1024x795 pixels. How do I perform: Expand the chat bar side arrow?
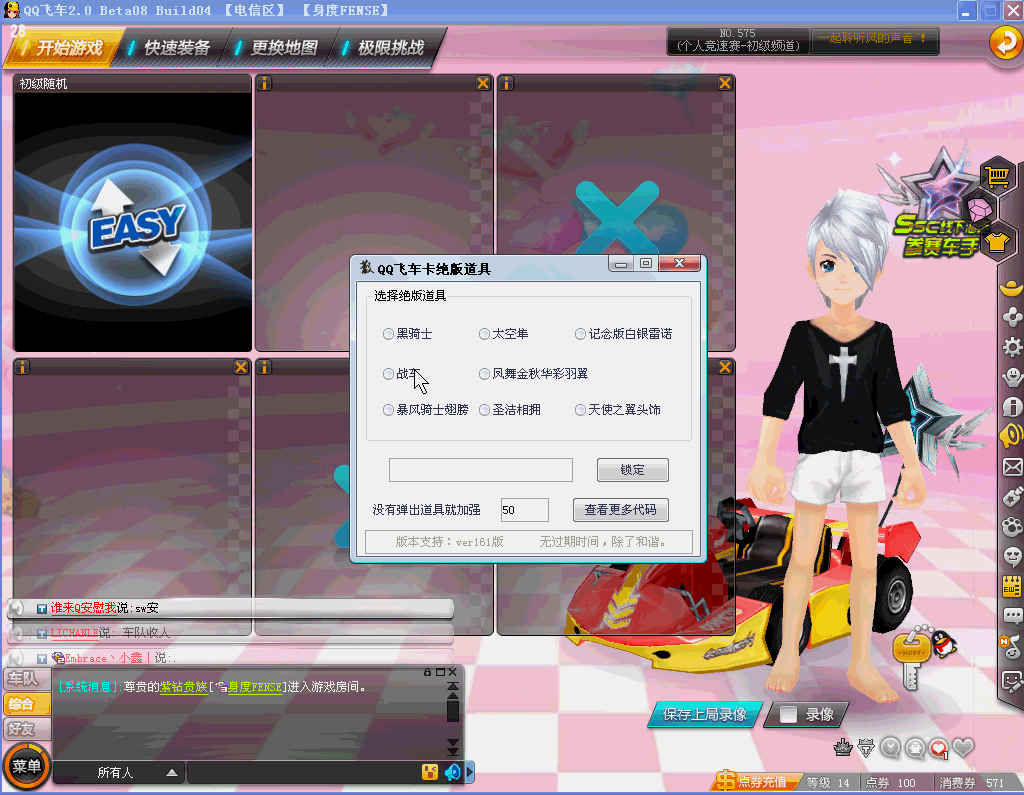coord(470,772)
